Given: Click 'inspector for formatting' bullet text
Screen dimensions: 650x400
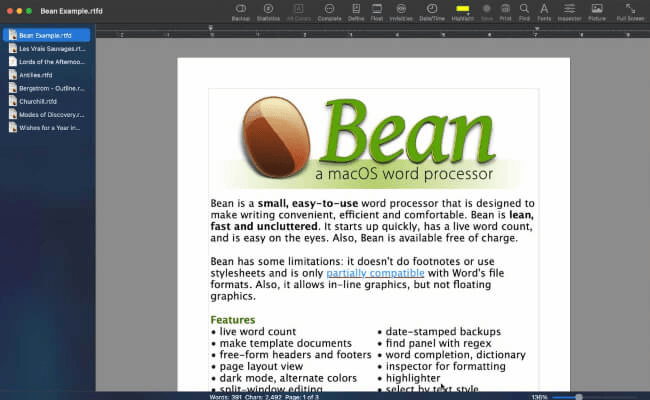Looking at the screenshot, I should pos(446,366).
